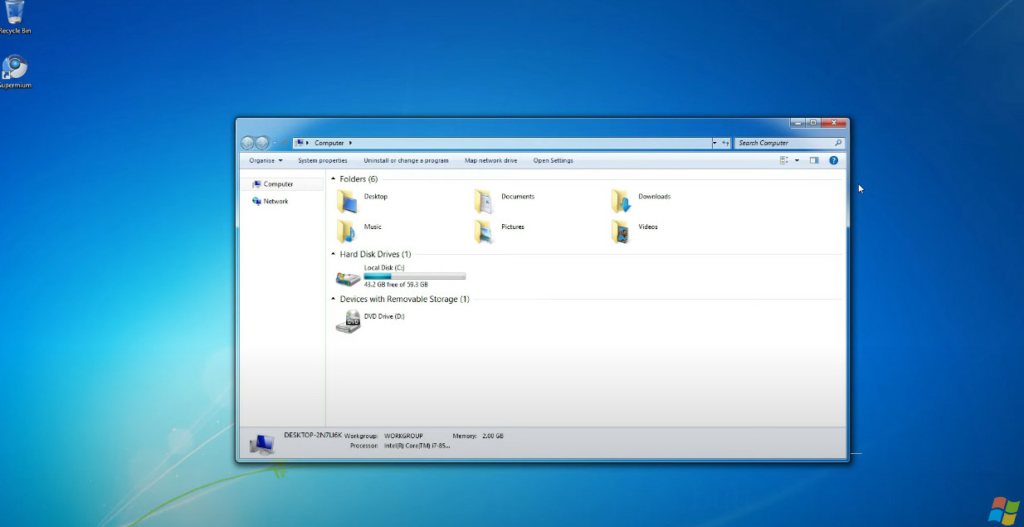Open the change view options dropdown arrow
The width and height of the screenshot is (1024, 527).
tap(797, 160)
